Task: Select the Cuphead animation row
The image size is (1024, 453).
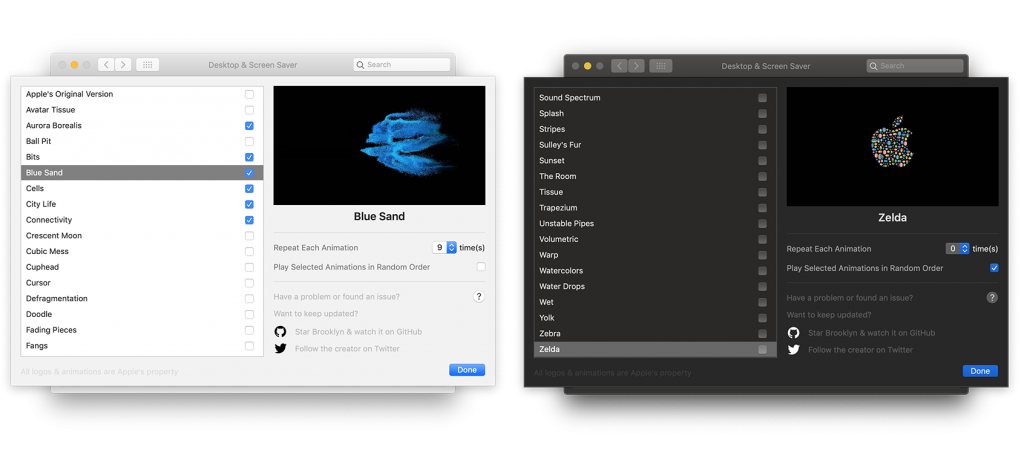Action: click(x=142, y=267)
